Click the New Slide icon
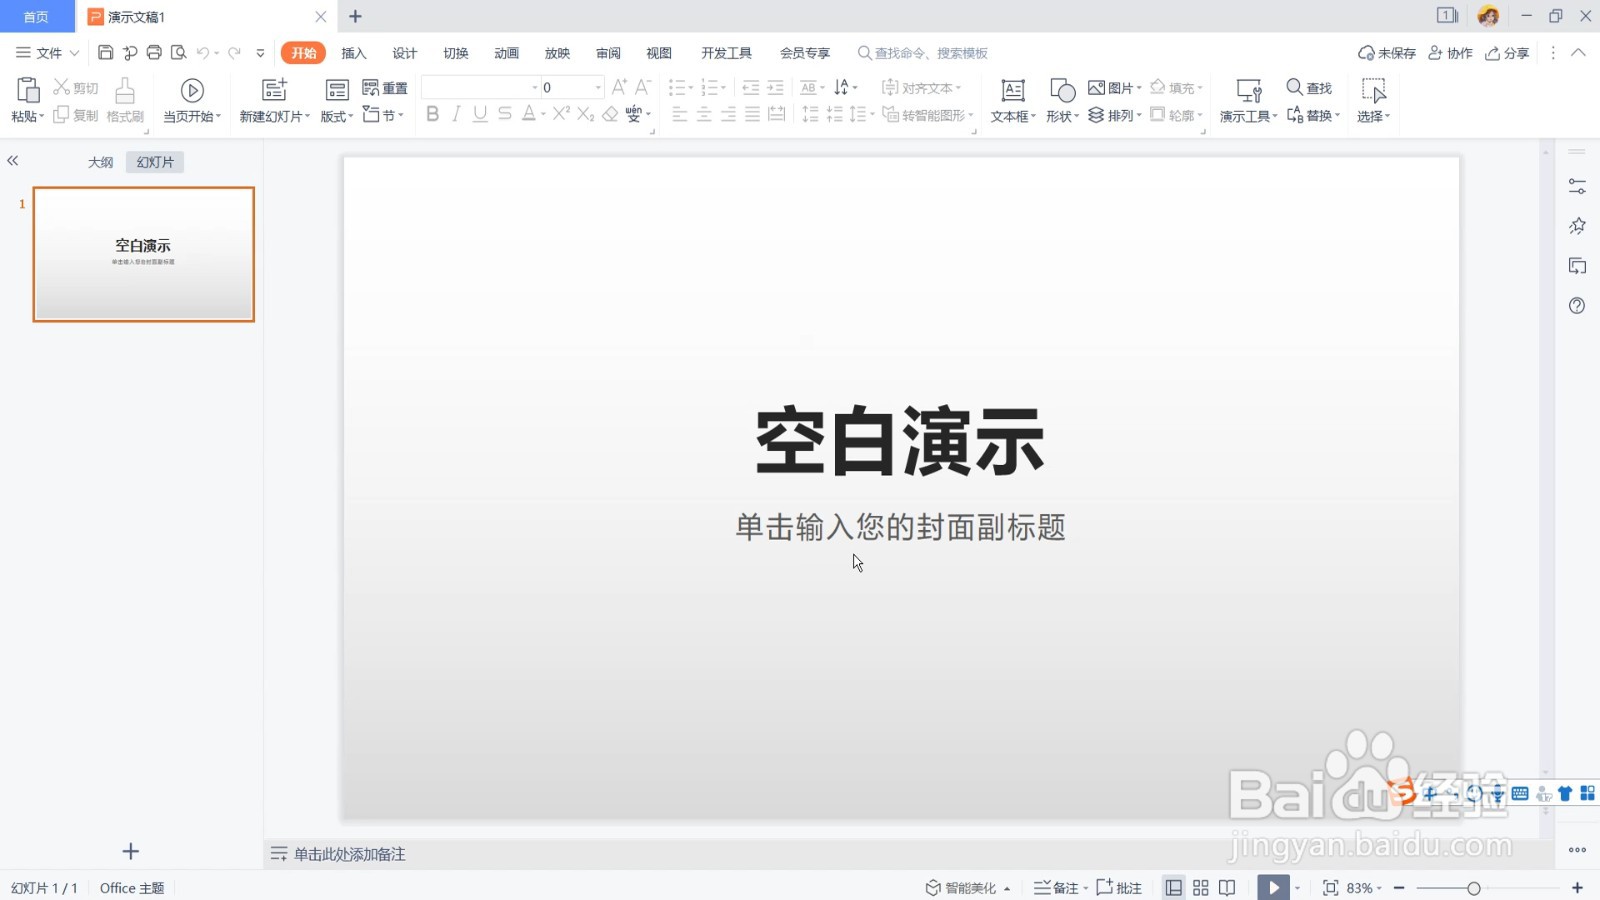This screenshot has width=1600, height=900. point(274,90)
